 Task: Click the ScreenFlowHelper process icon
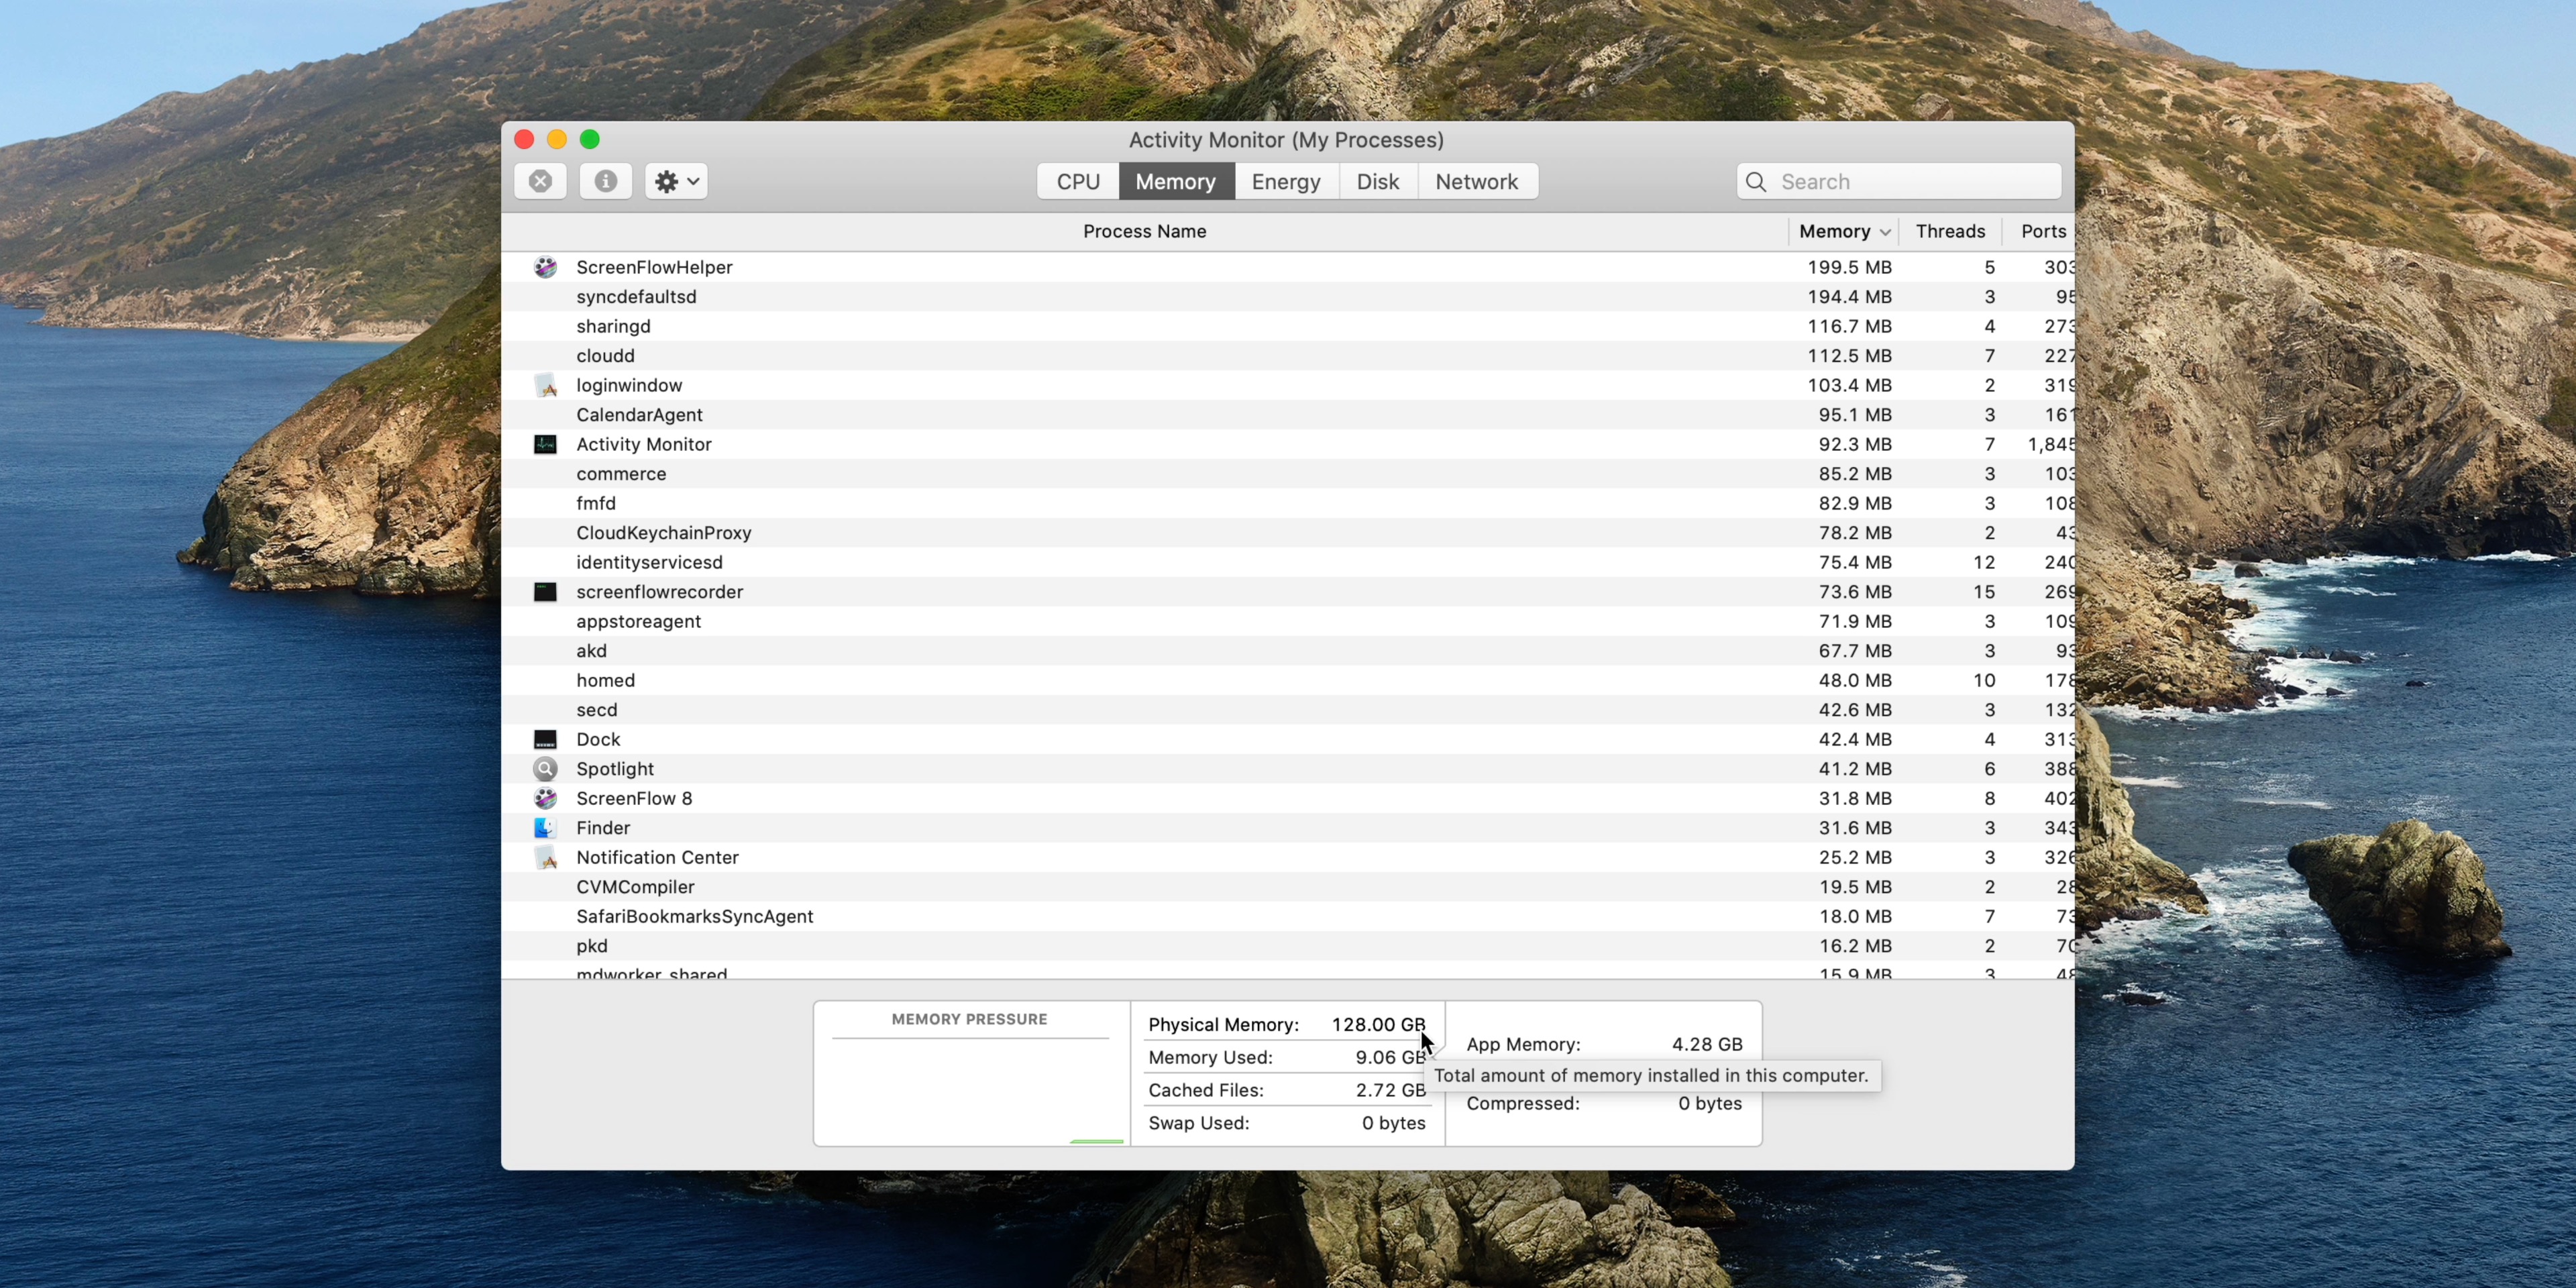pyautogui.click(x=545, y=267)
